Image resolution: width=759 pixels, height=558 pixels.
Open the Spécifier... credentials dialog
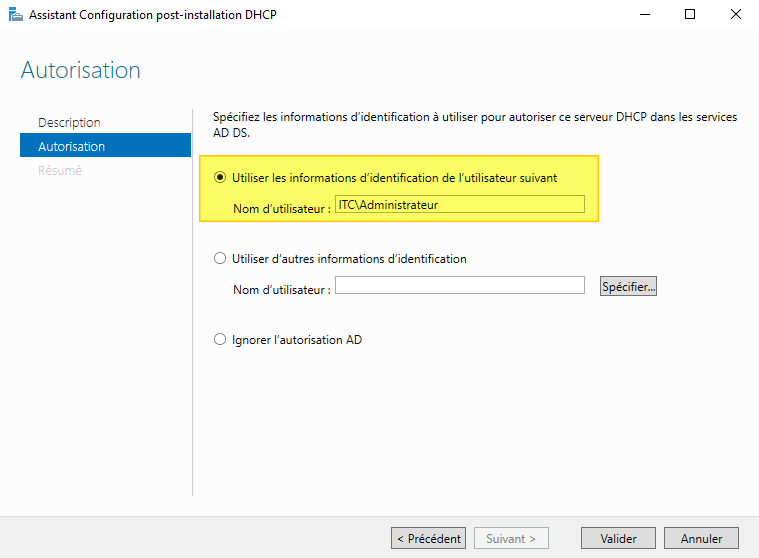(x=628, y=287)
